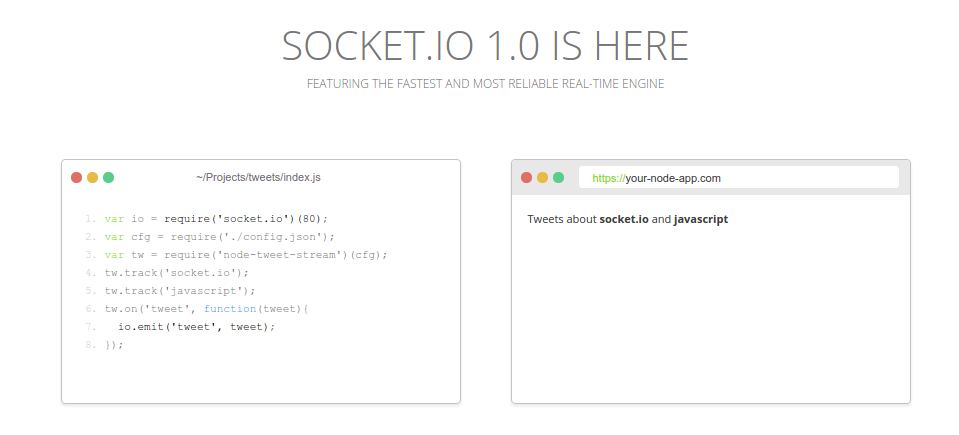Click the real-time engine subtitle text

(485, 84)
